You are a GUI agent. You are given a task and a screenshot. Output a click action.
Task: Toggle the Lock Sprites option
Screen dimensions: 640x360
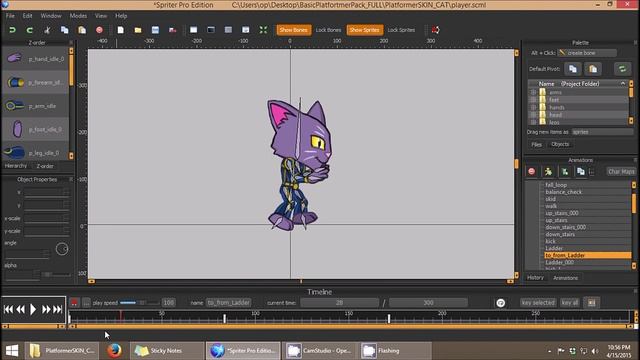tap(401, 30)
